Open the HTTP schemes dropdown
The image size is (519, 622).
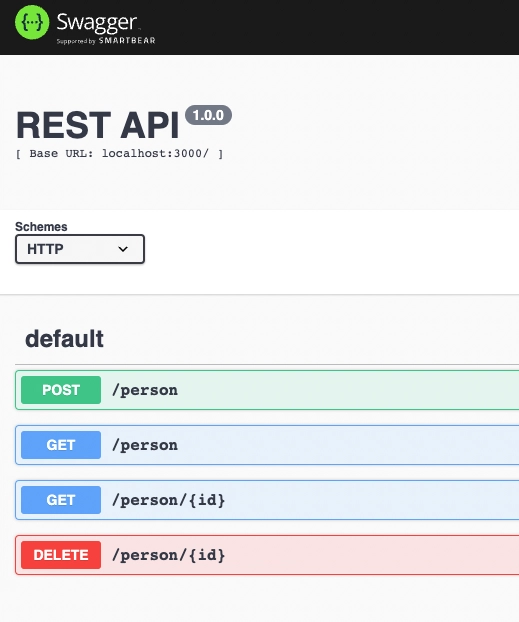coord(80,249)
